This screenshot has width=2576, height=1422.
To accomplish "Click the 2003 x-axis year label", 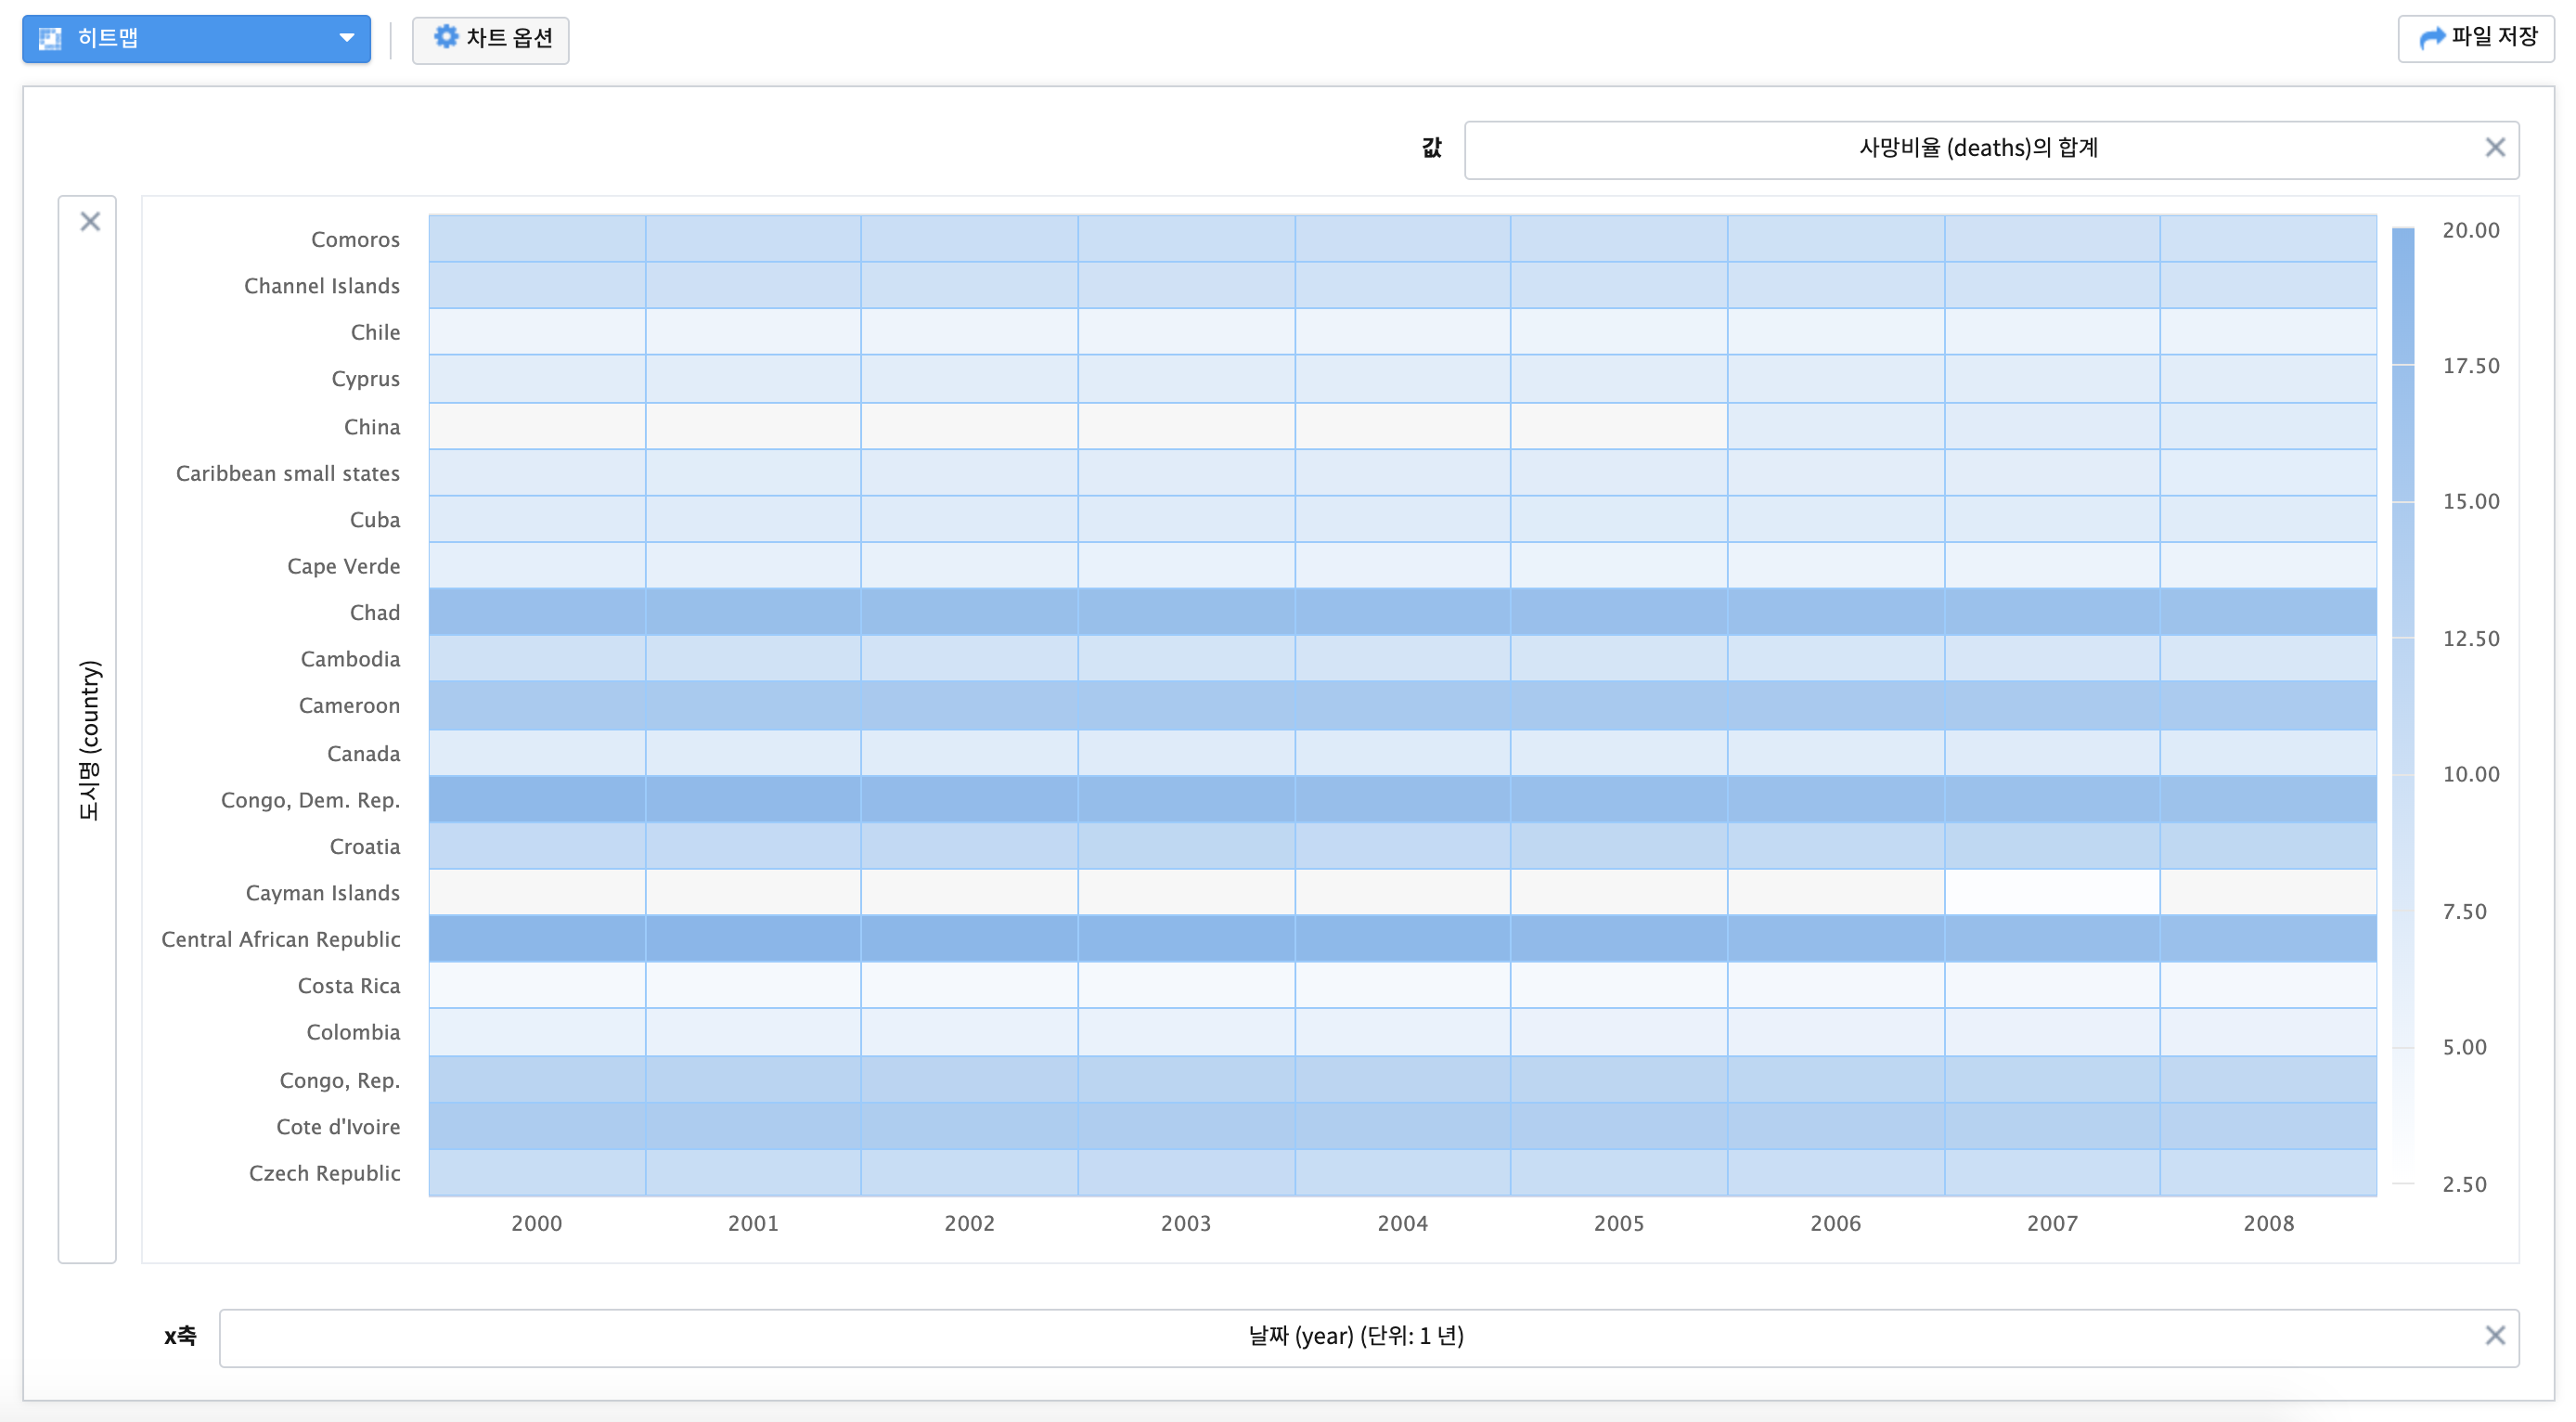I will [1186, 1223].
